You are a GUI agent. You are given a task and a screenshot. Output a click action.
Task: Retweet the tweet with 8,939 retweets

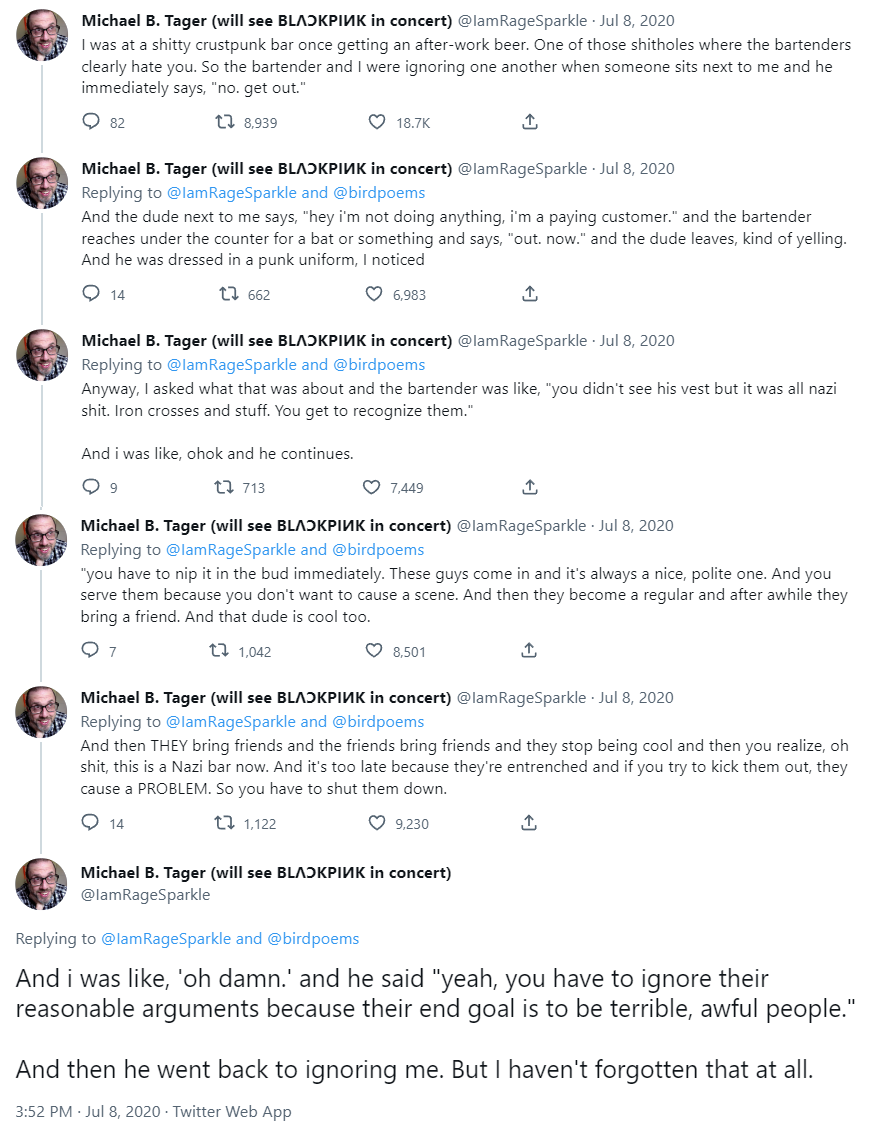(x=226, y=122)
